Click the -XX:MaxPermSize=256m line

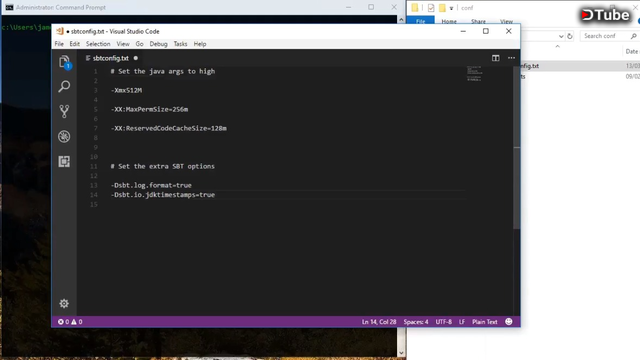(149, 109)
